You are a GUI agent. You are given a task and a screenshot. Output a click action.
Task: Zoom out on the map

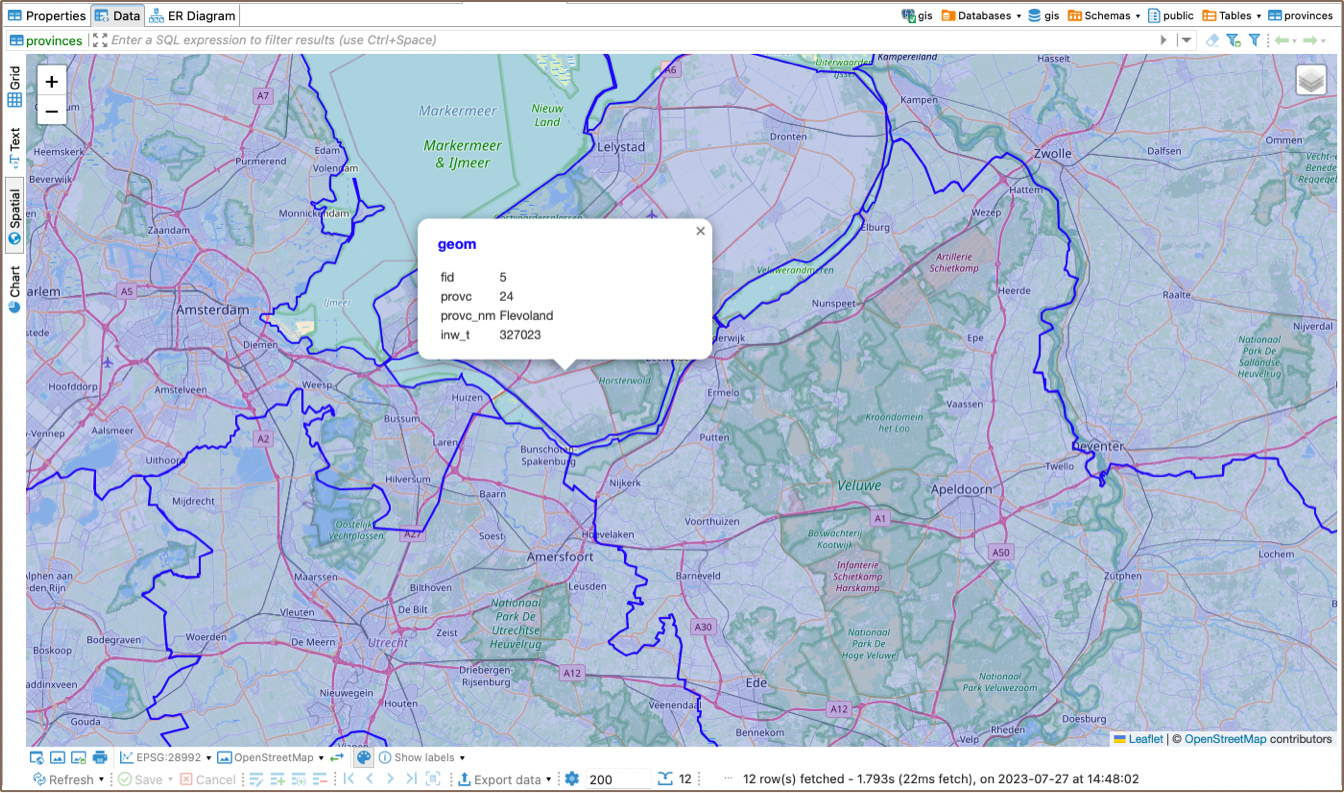[x=52, y=110]
